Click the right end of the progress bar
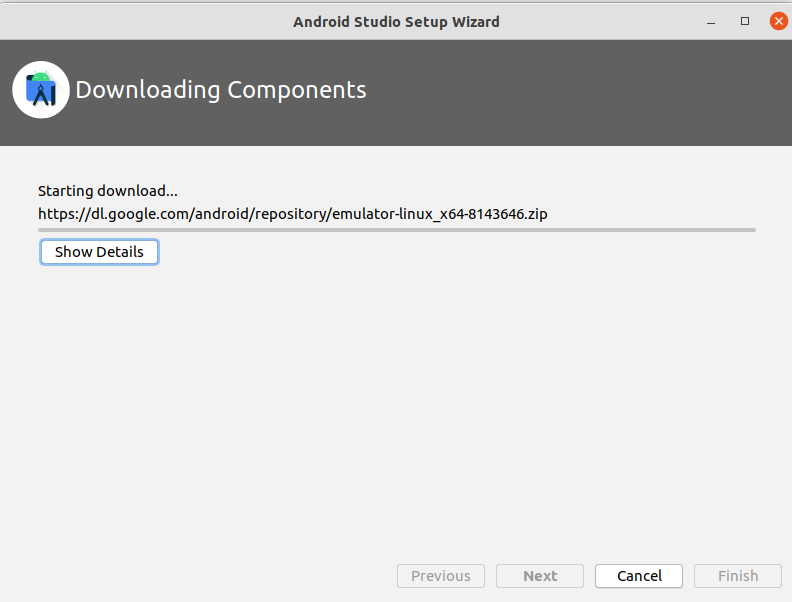 (x=748, y=230)
